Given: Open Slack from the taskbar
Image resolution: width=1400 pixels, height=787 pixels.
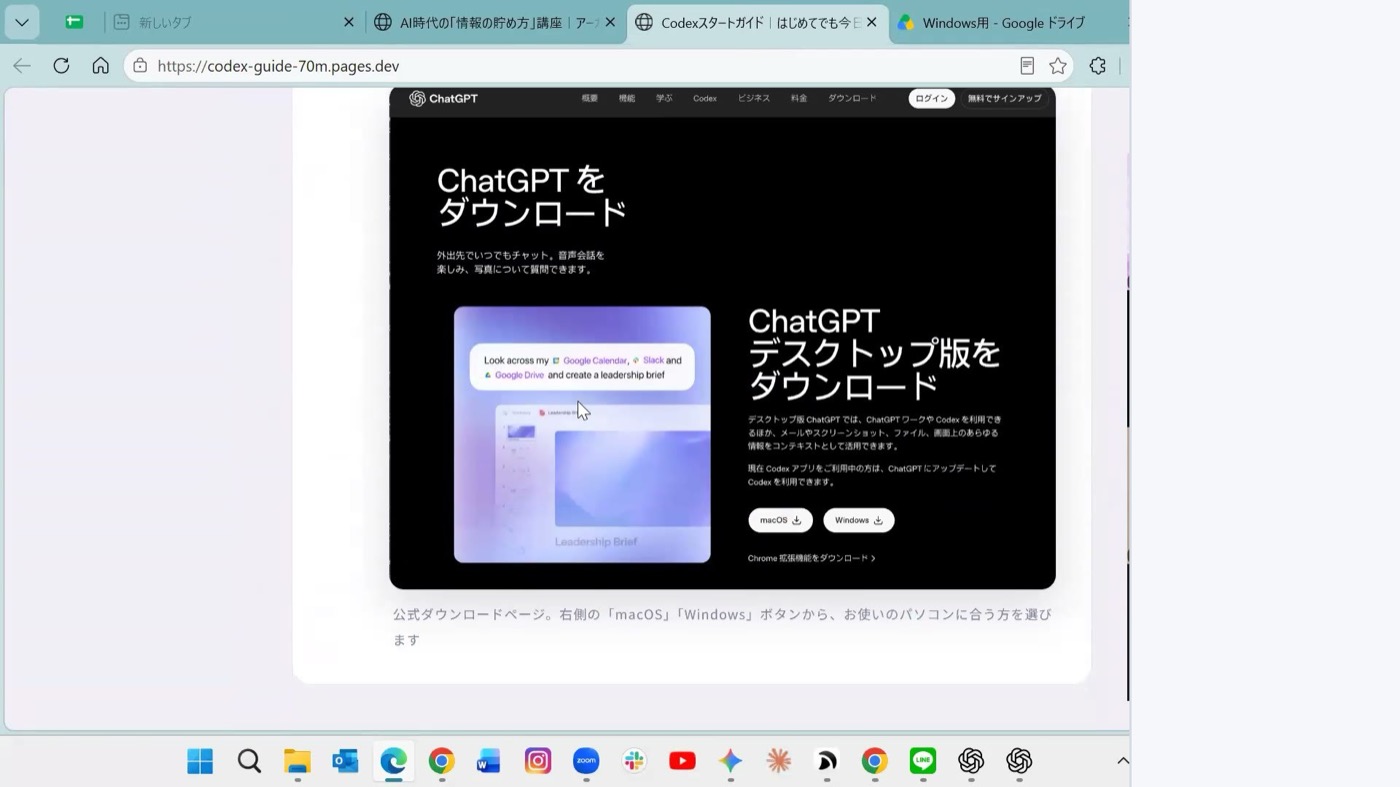Looking at the screenshot, I should click(634, 761).
